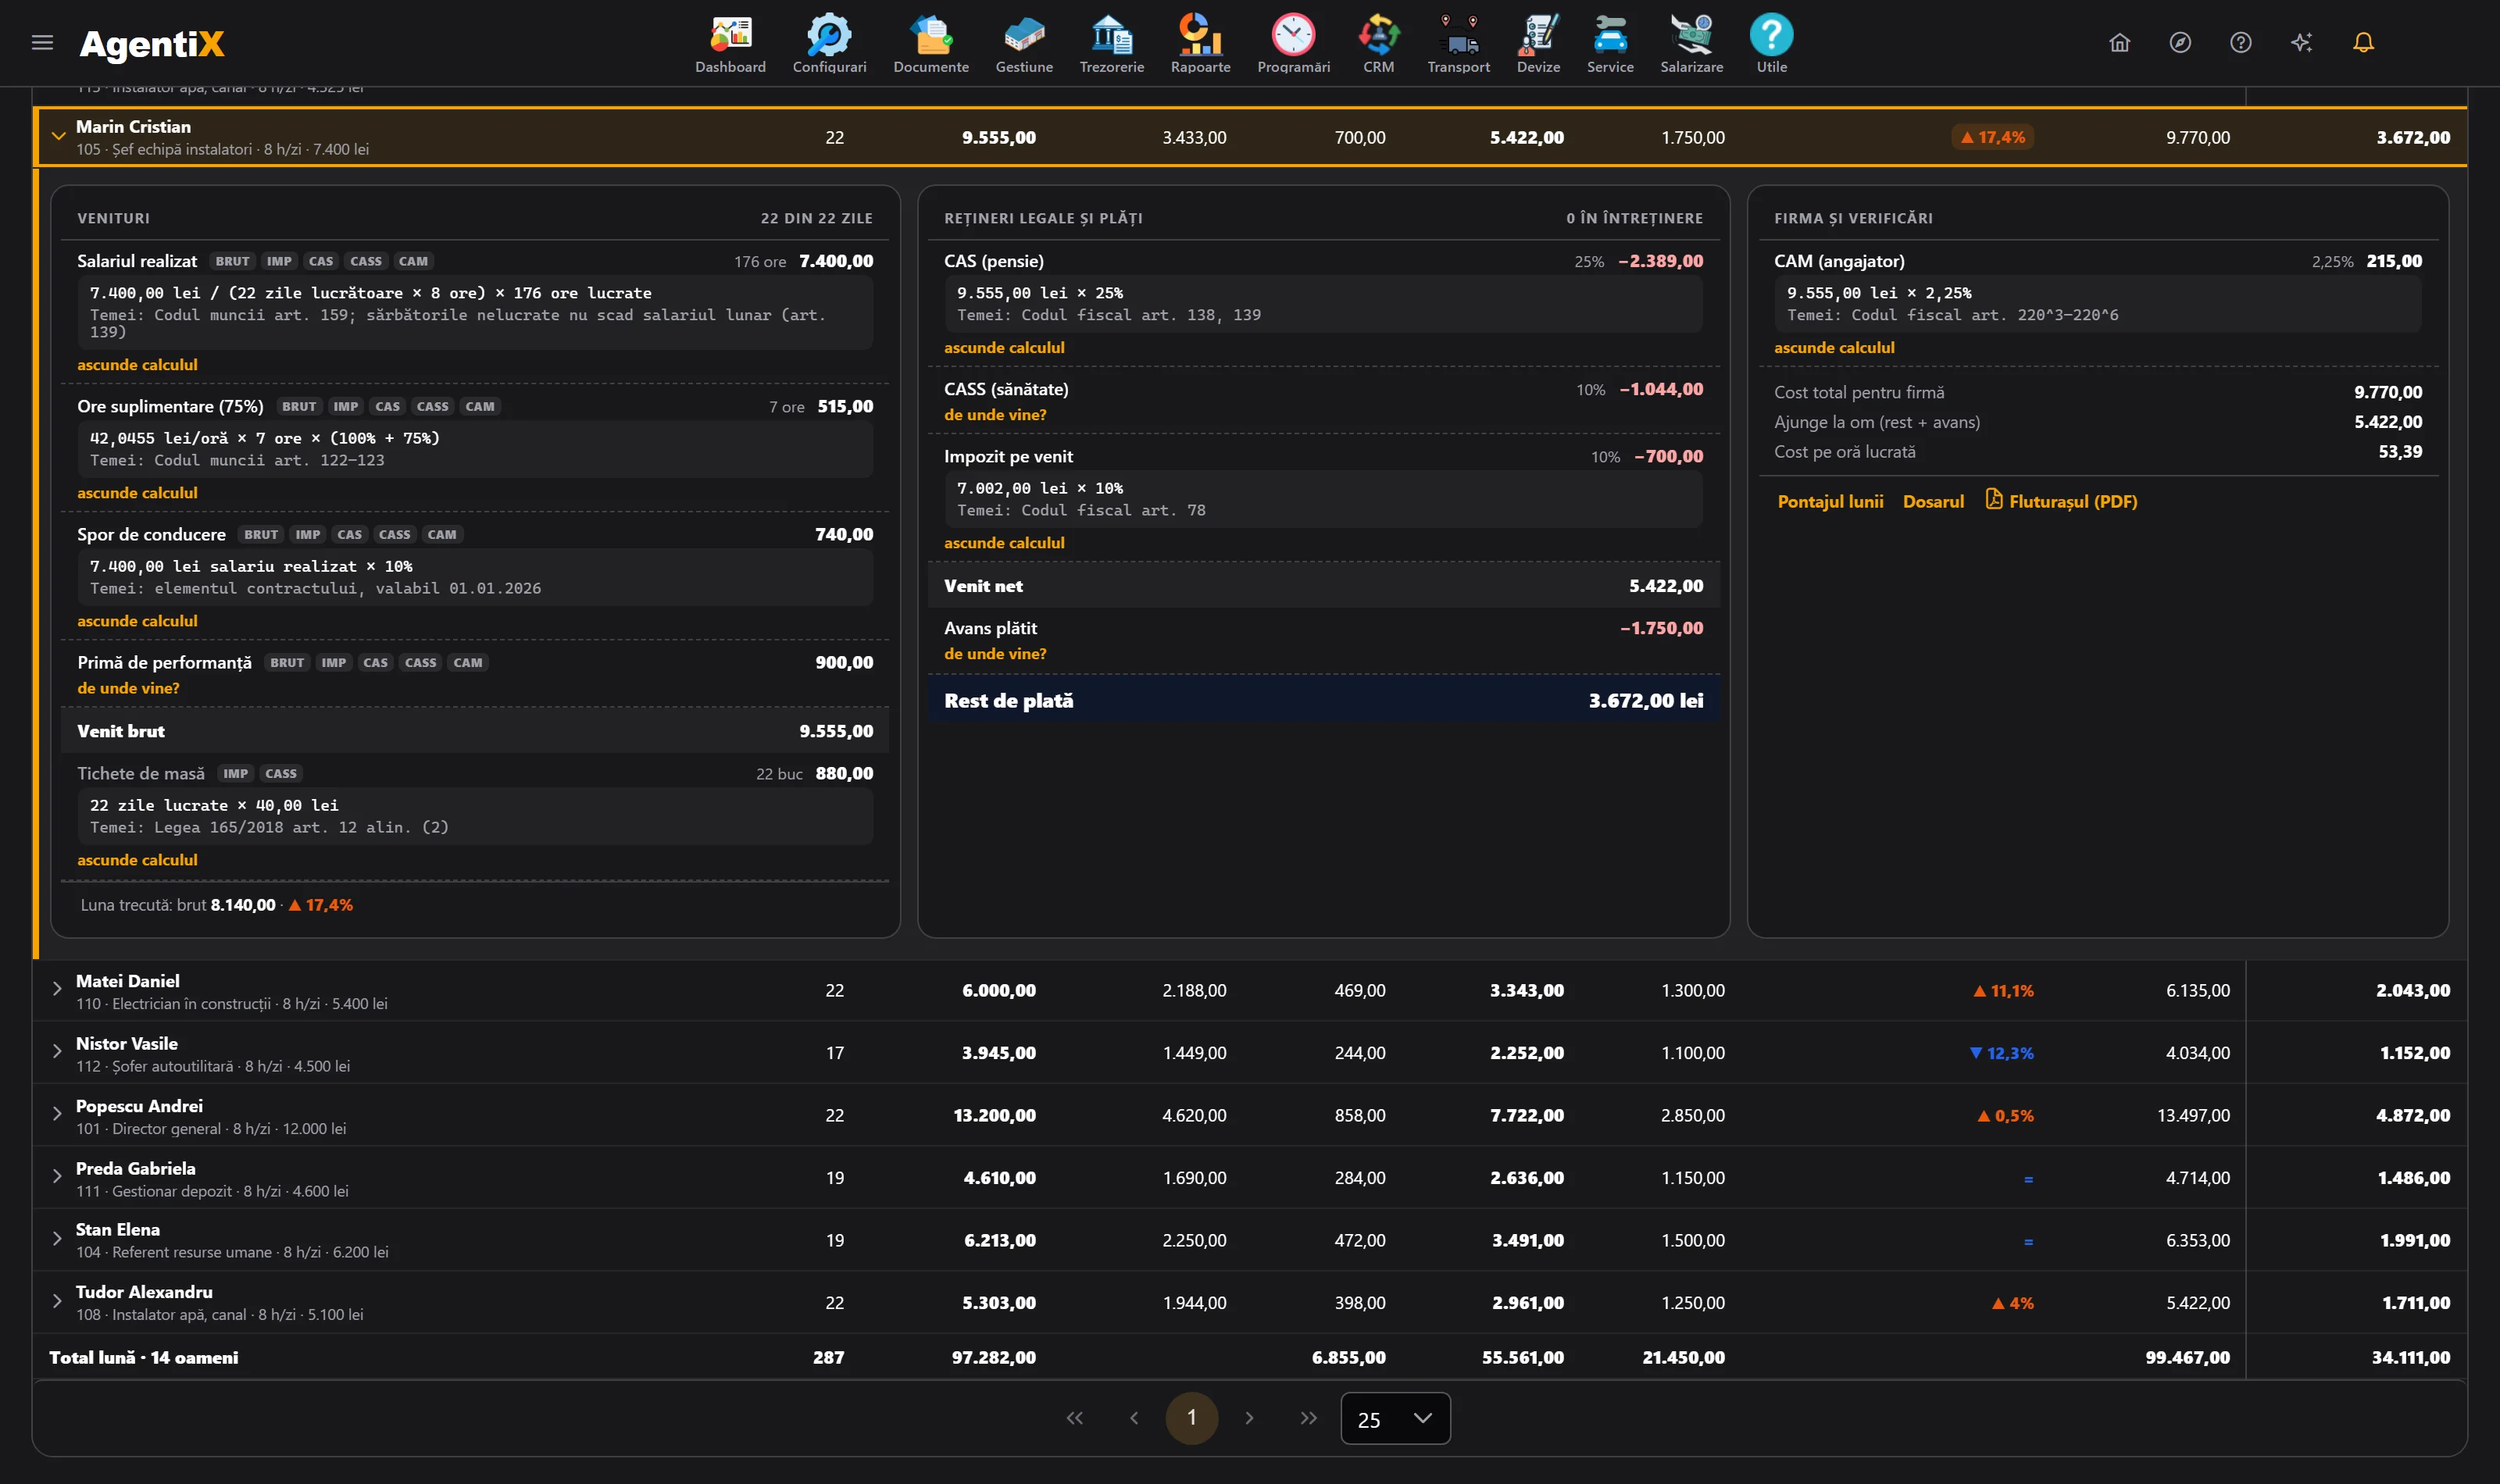The height and width of the screenshot is (1484, 2500).
Task: Show where Avans plătit comes from
Action: [995, 653]
